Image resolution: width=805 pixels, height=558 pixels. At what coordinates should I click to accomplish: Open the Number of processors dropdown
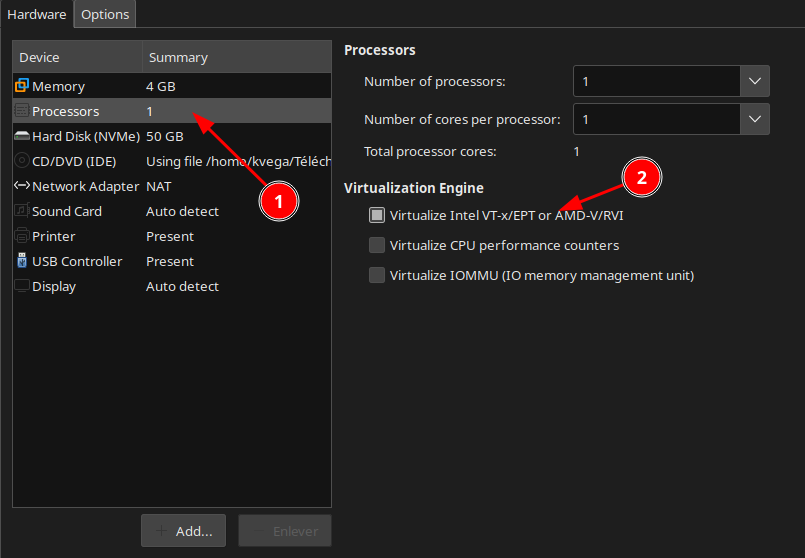tap(754, 81)
